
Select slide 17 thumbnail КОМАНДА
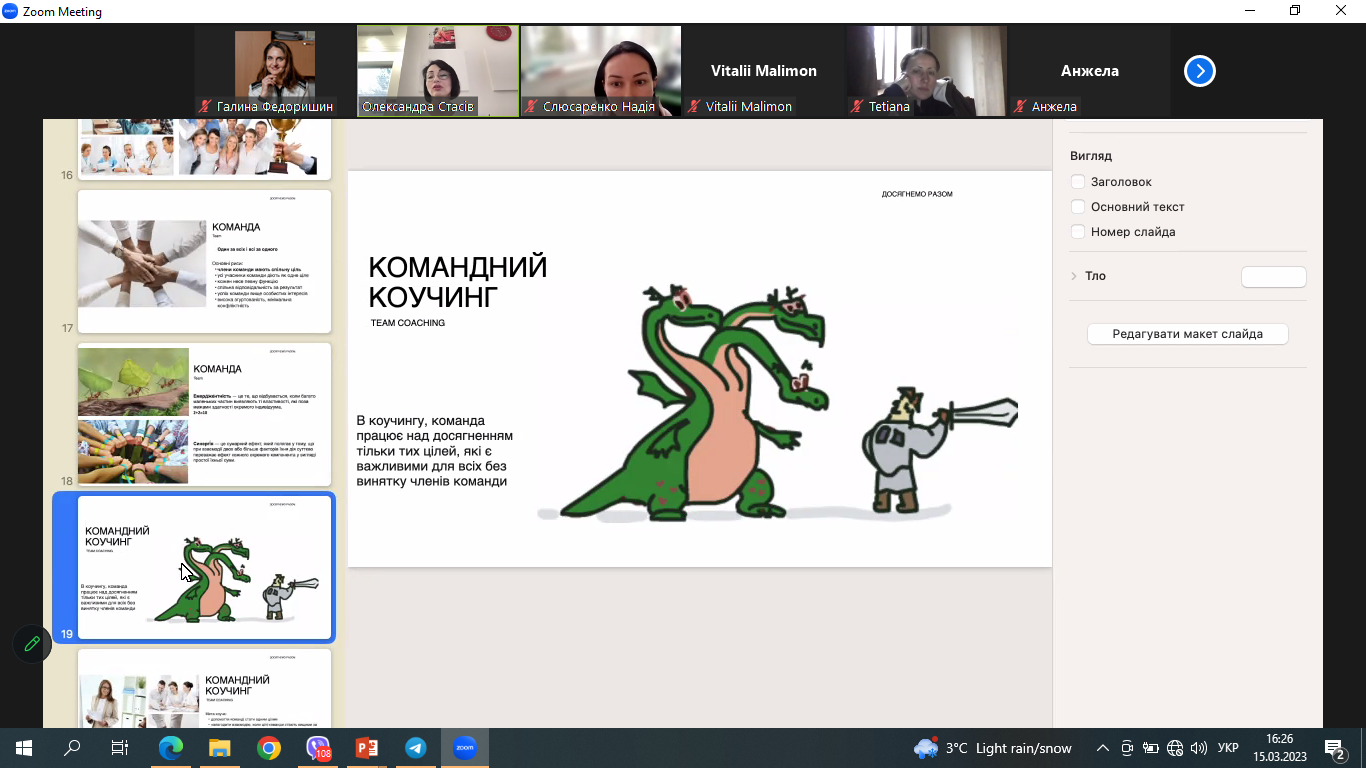204,262
